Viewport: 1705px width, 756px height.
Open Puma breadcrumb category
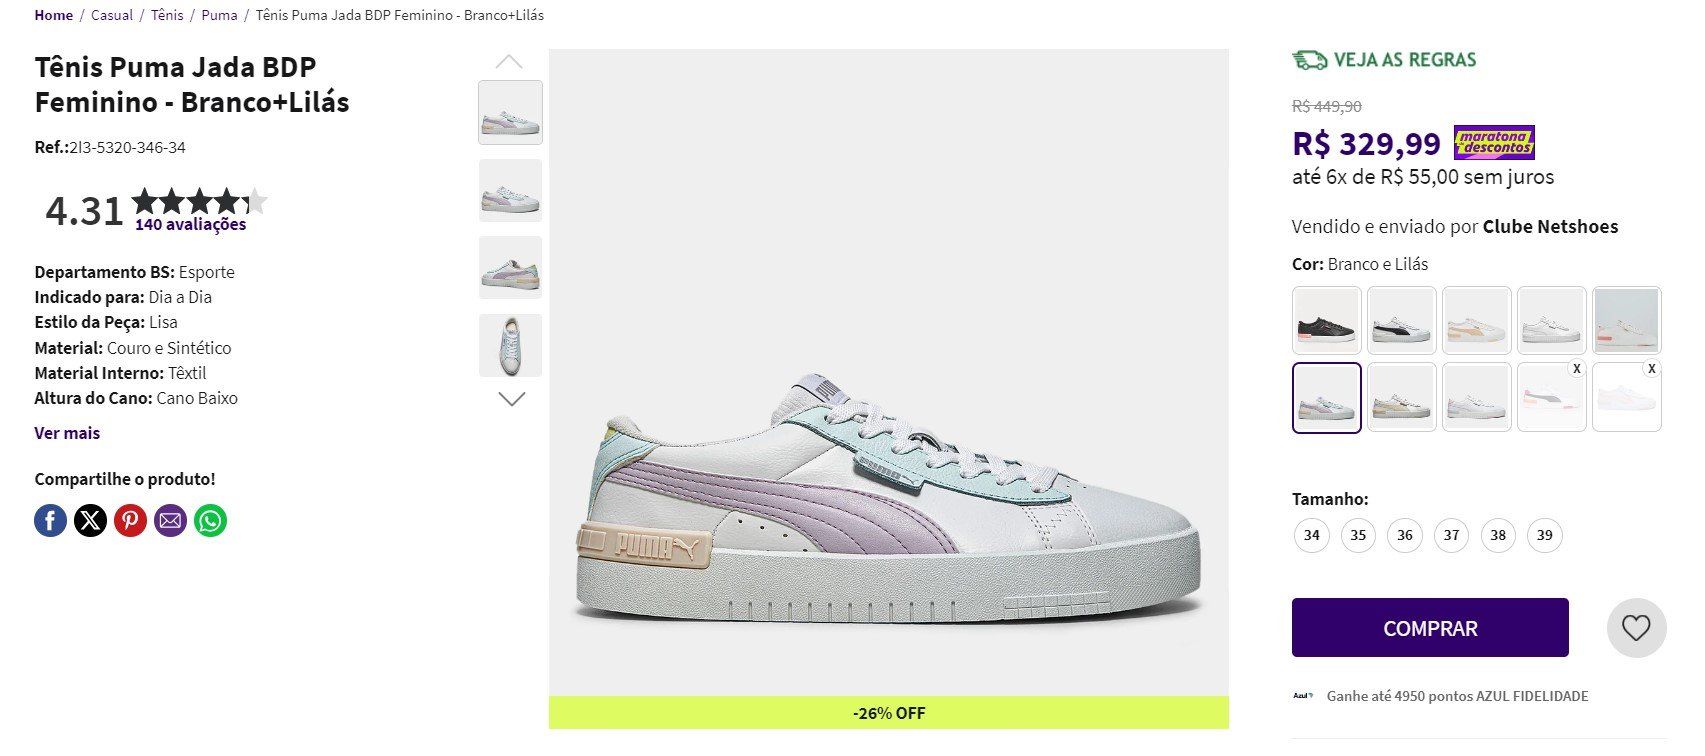219,15
